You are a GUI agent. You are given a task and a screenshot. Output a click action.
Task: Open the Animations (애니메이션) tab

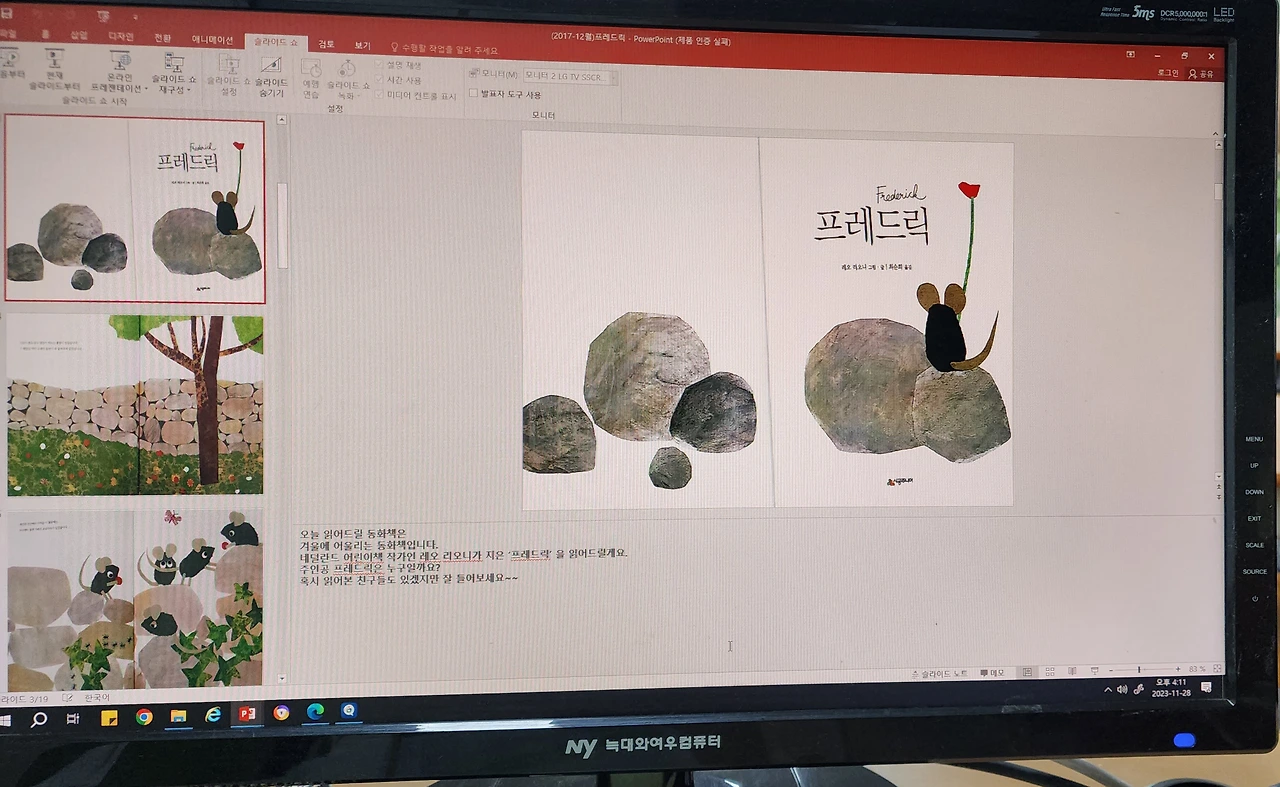212,40
